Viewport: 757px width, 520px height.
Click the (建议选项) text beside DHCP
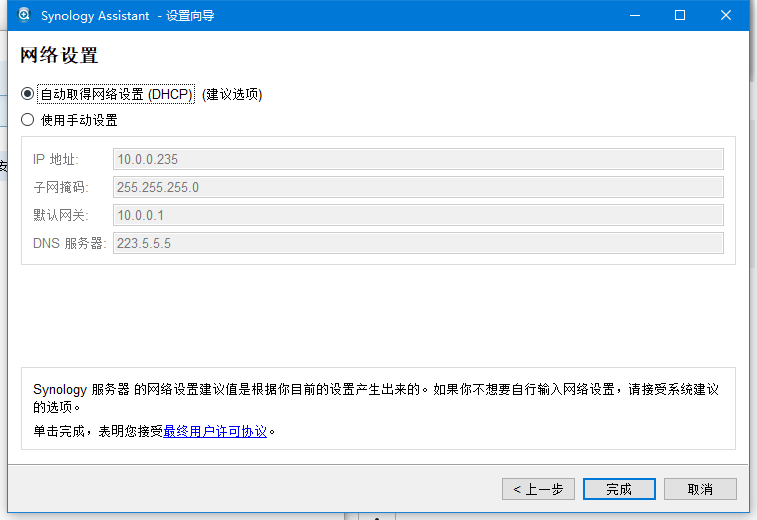(x=232, y=95)
